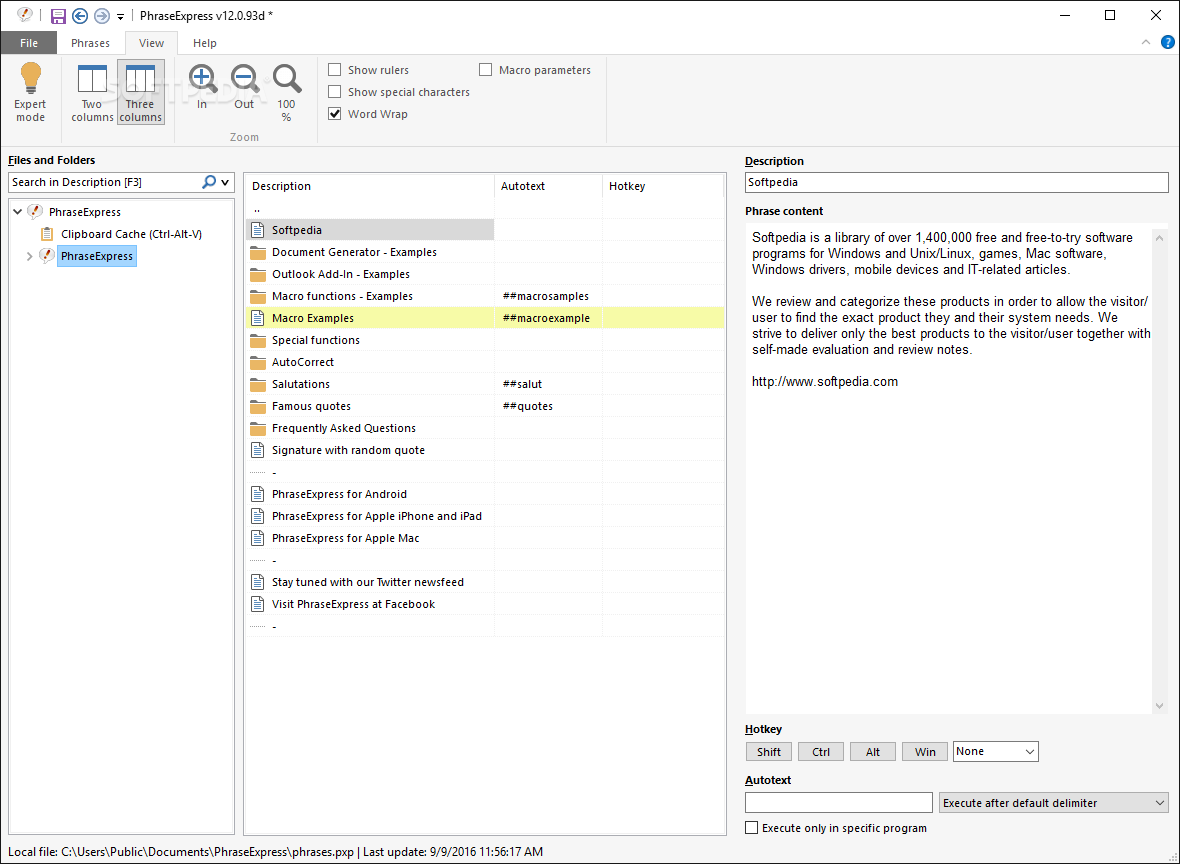Enable the Show rulers checkbox
This screenshot has height=864, width=1180.
pos(335,70)
